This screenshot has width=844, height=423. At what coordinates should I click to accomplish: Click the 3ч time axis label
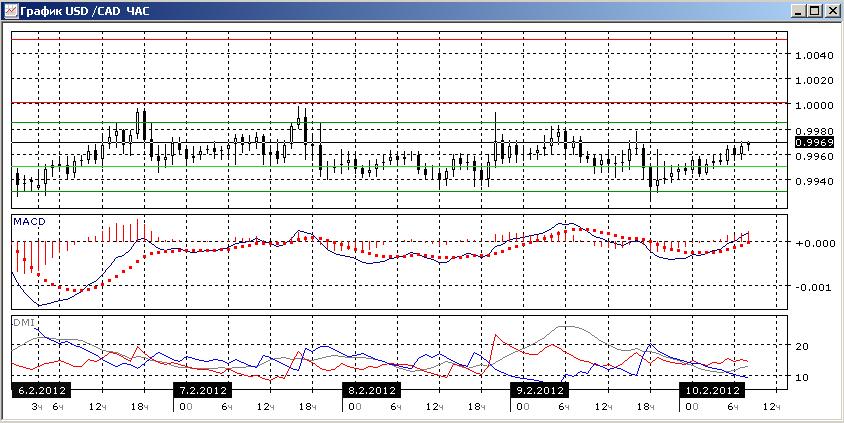(x=37, y=407)
